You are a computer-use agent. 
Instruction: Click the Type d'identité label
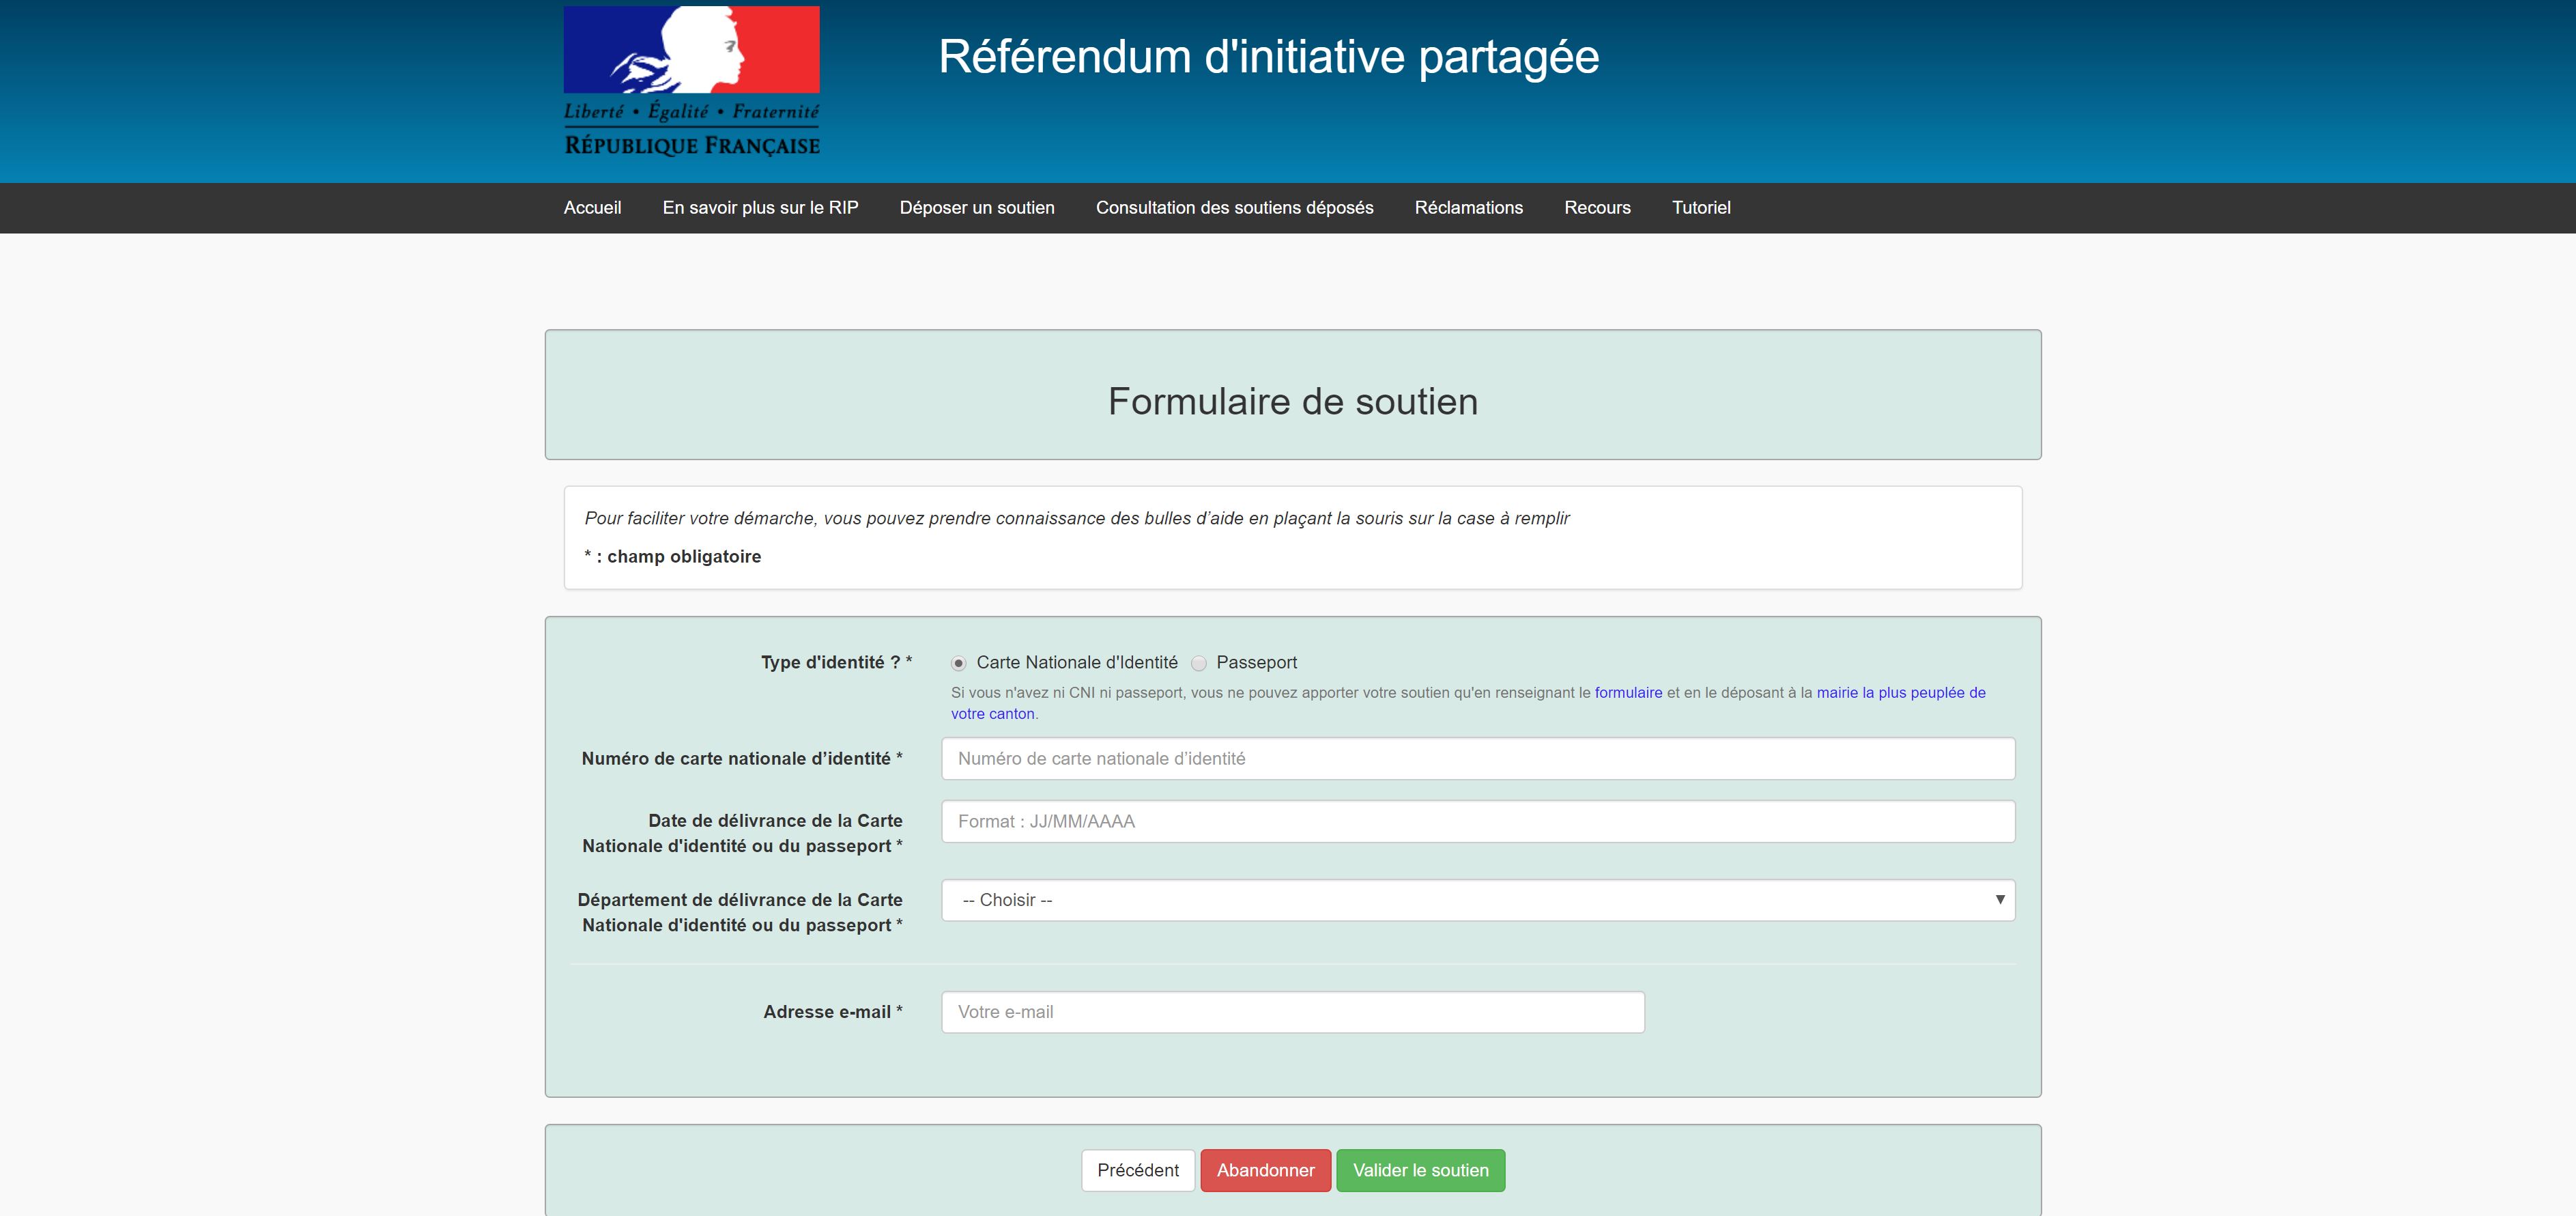coord(836,662)
